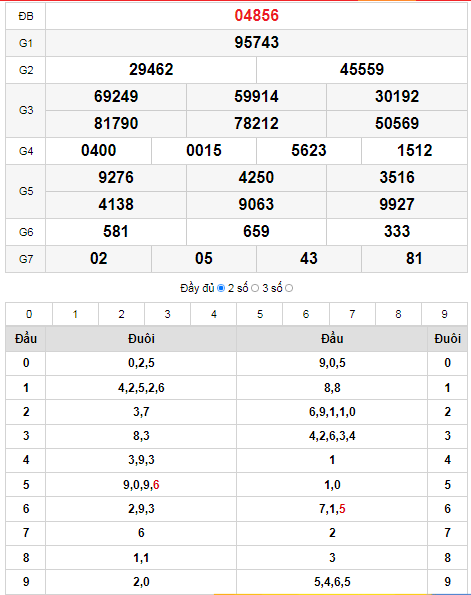The image size is (471, 595).
Task: Click the G6 number 659
Action: 256,231
